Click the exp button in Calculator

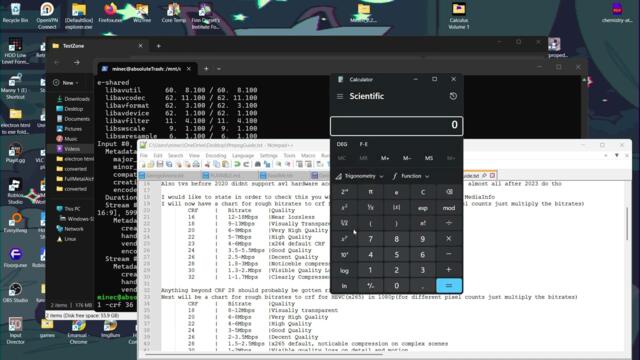[422, 208]
